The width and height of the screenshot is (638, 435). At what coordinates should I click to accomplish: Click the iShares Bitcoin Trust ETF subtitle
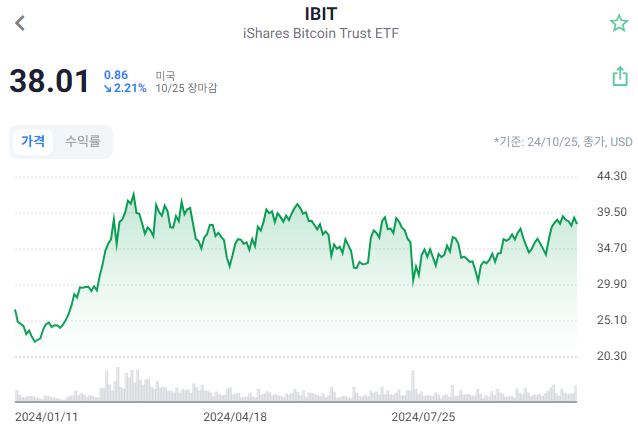[319, 34]
